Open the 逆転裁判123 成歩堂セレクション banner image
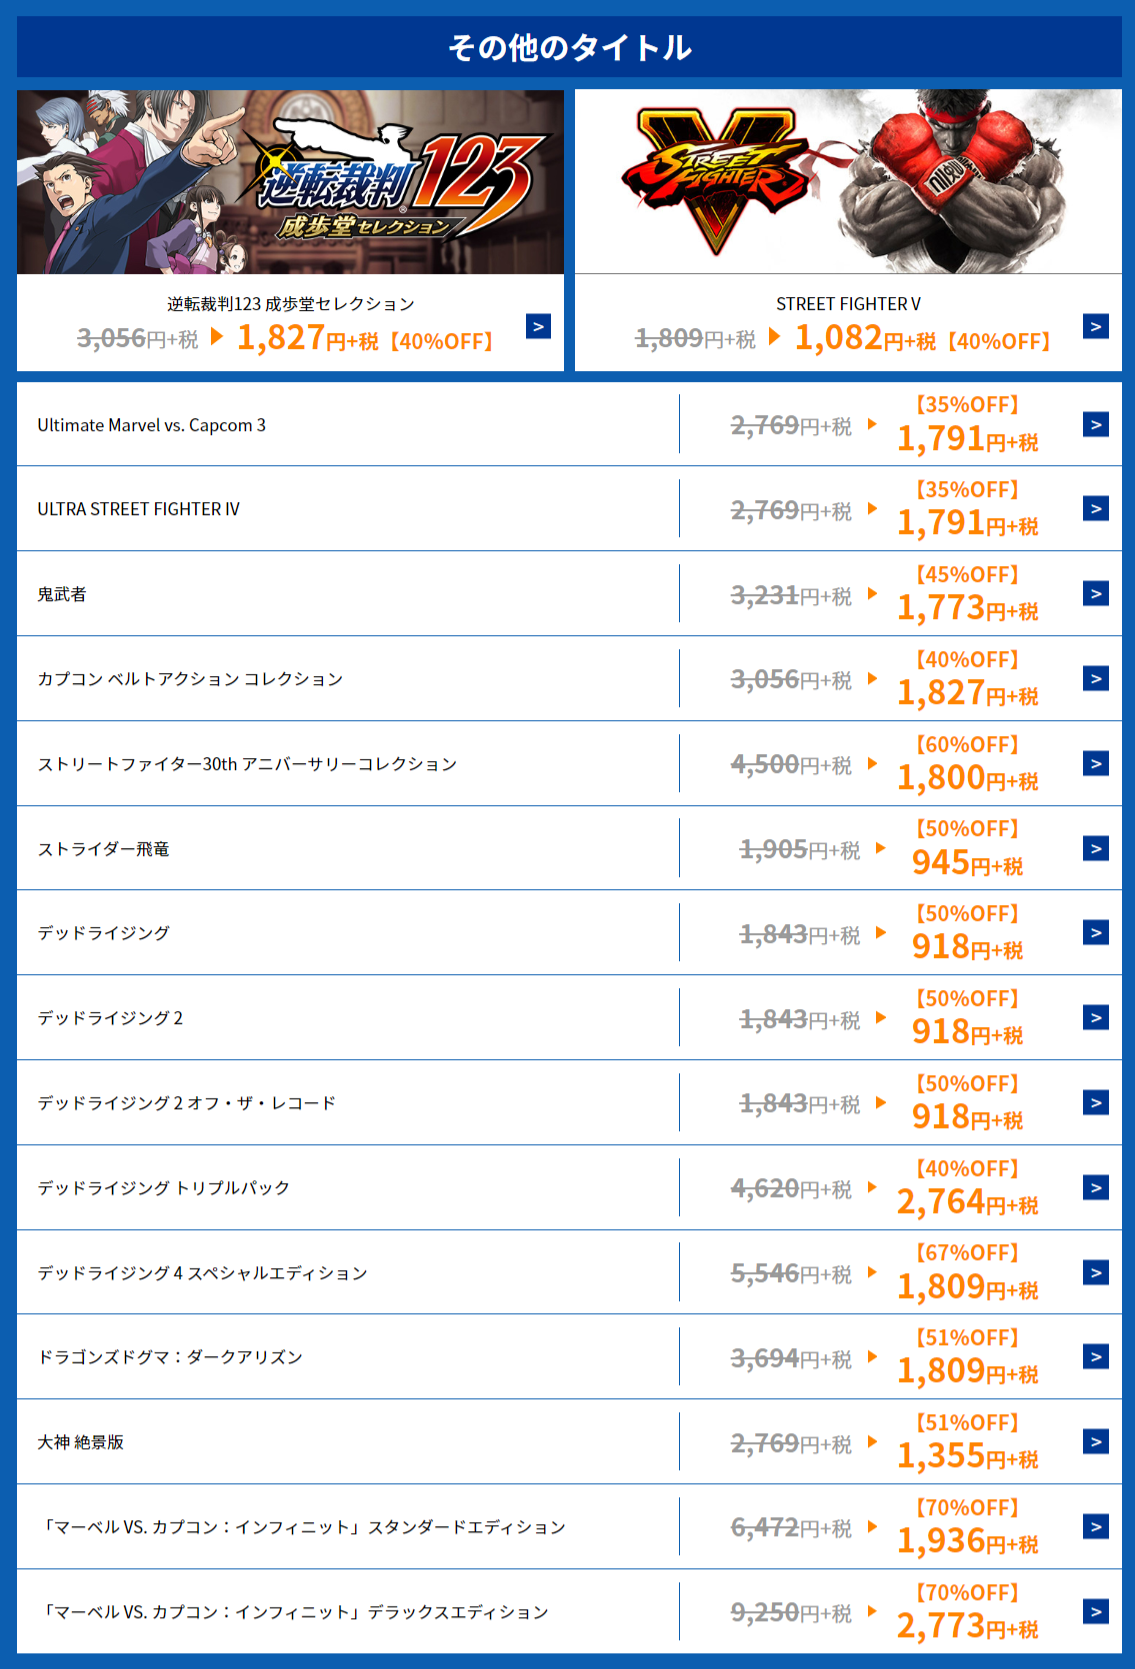The height and width of the screenshot is (1669, 1135). click(x=290, y=182)
